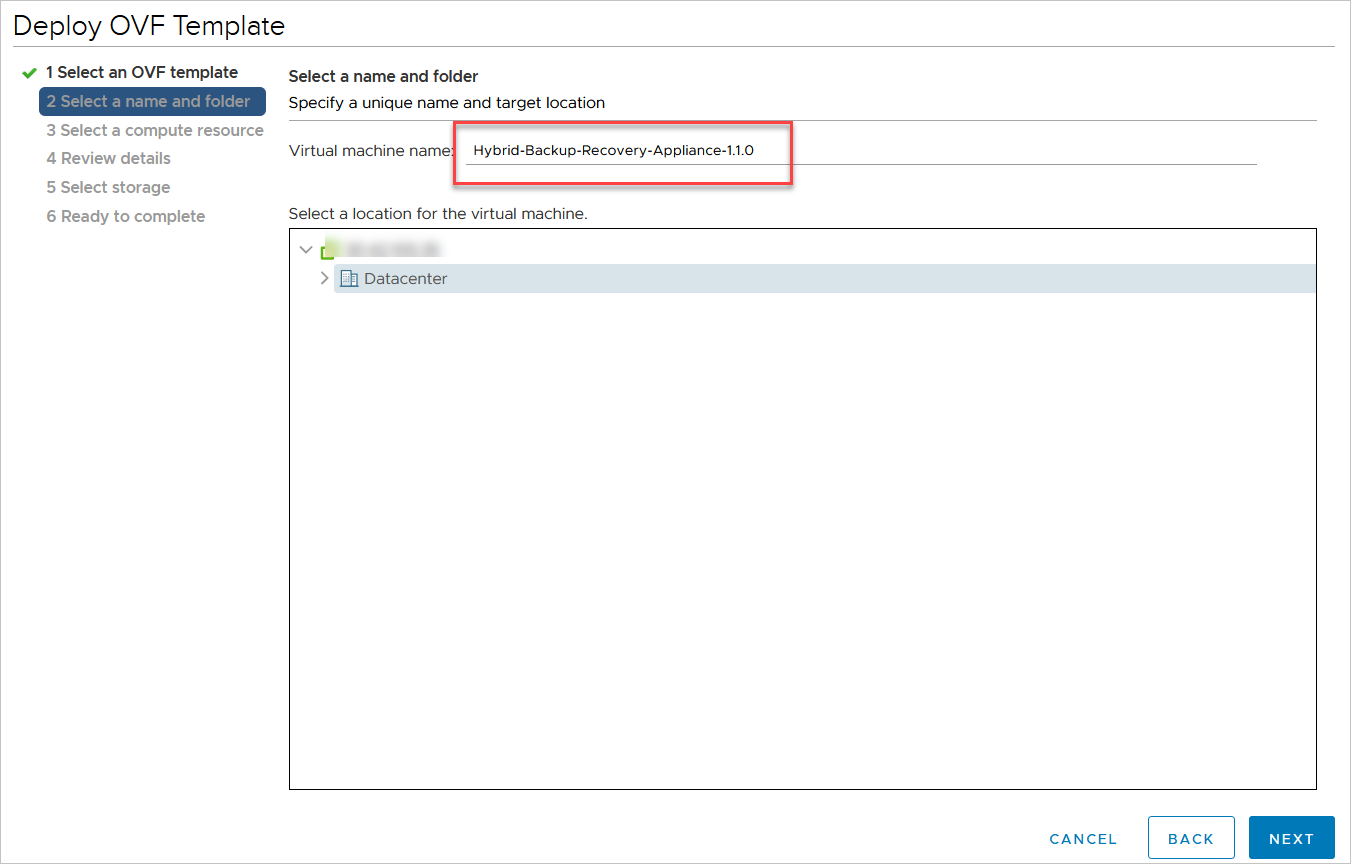Click the green checkmark beside step 1
The image size is (1351, 864).
pyautogui.click(x=30, y=73)
